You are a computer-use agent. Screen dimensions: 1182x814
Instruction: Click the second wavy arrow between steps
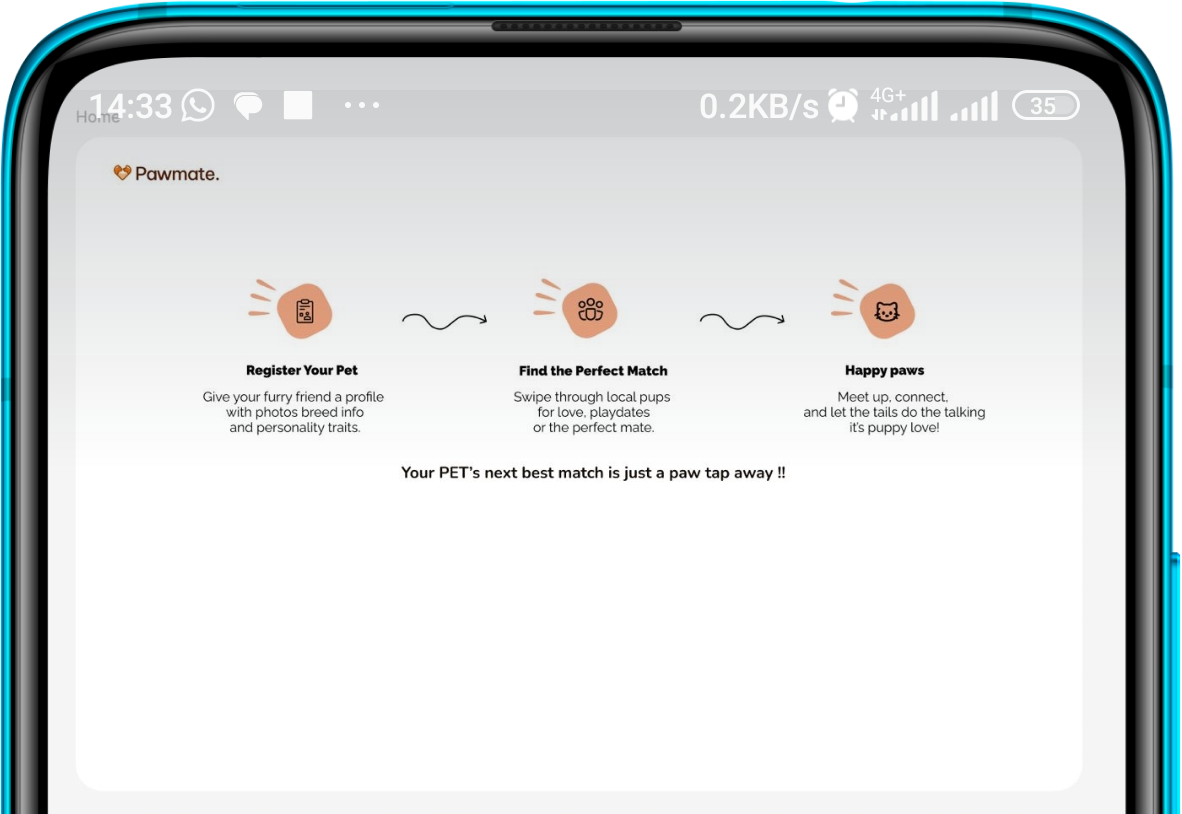(x=741, y=321)
